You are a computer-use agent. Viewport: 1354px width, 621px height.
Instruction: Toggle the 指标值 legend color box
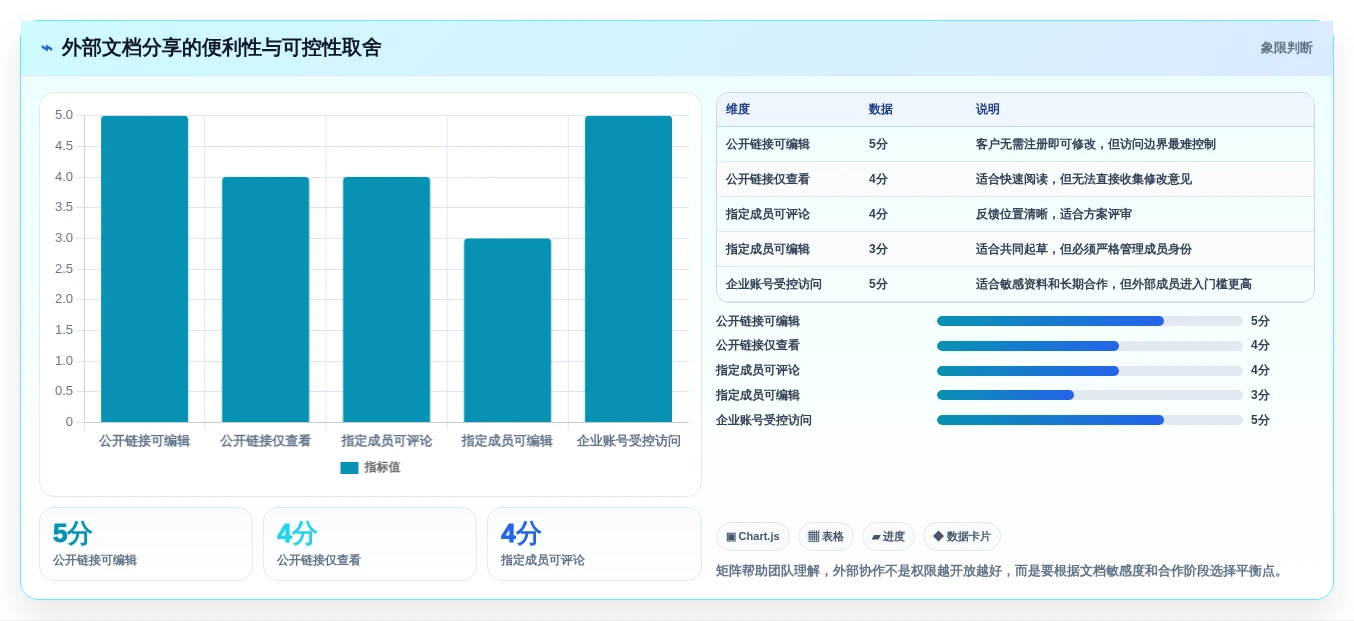(x=349, y=468)
